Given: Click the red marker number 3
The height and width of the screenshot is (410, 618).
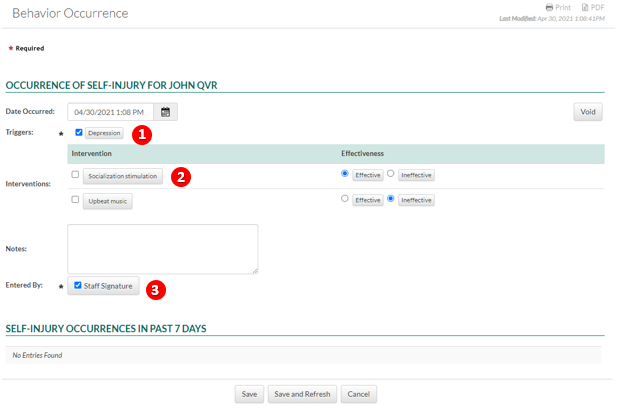Looking at the screenshot, I should 155,289.
